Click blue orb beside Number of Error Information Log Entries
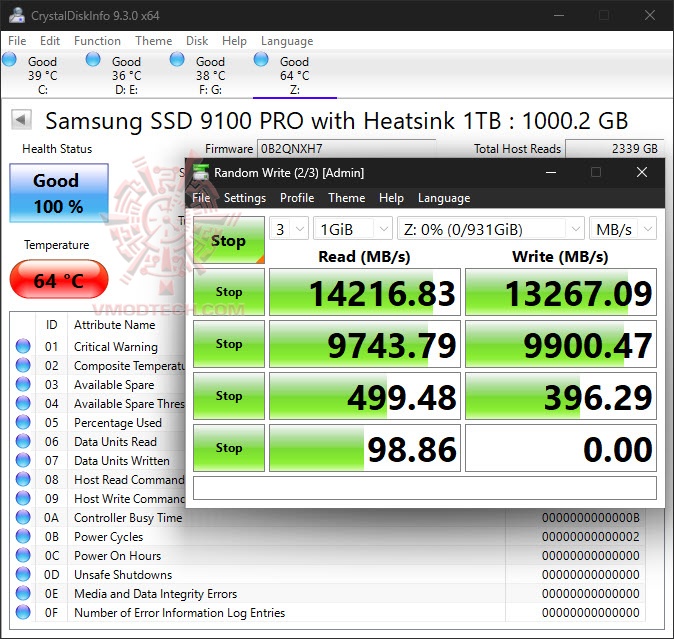The image size is (674, 639). tap(23, 612)
